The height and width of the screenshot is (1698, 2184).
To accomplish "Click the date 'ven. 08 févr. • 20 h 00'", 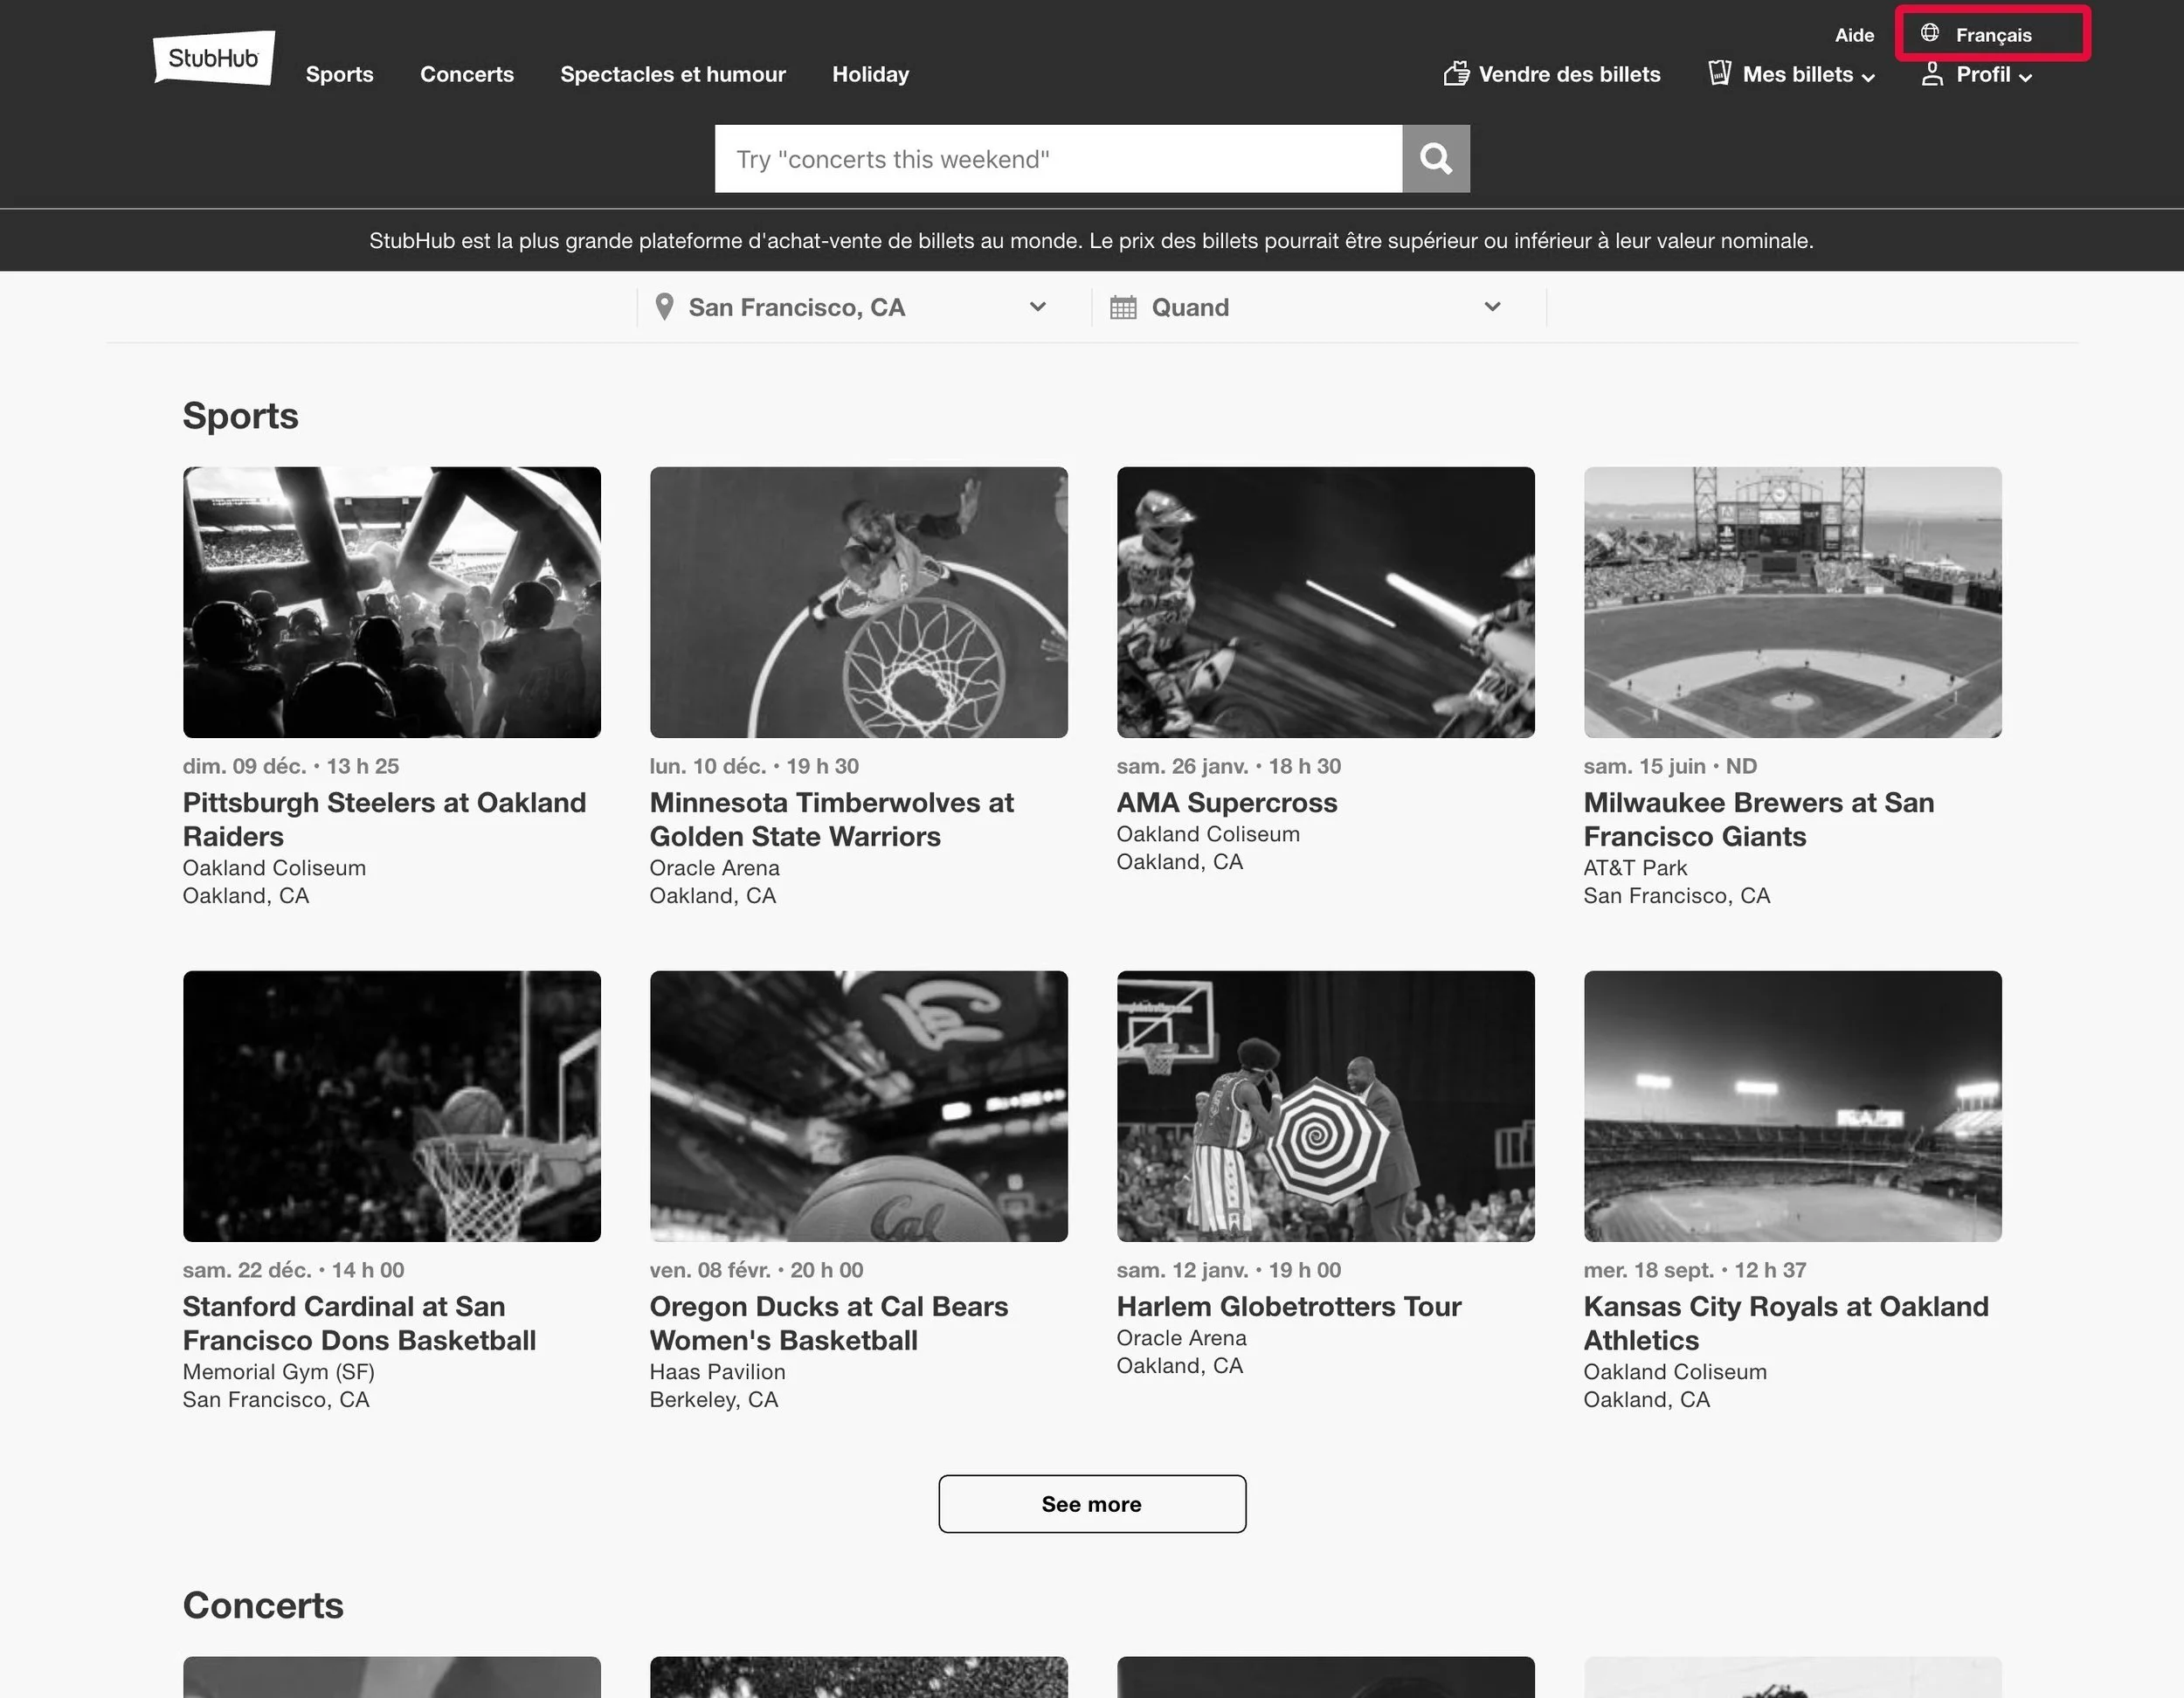I will [756, 1270].
